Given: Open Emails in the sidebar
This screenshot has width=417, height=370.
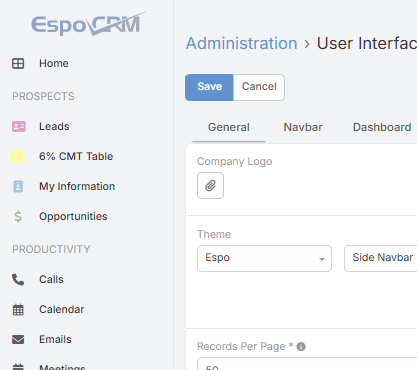Looking at the screenshot, I should click(x=55, y=339).
